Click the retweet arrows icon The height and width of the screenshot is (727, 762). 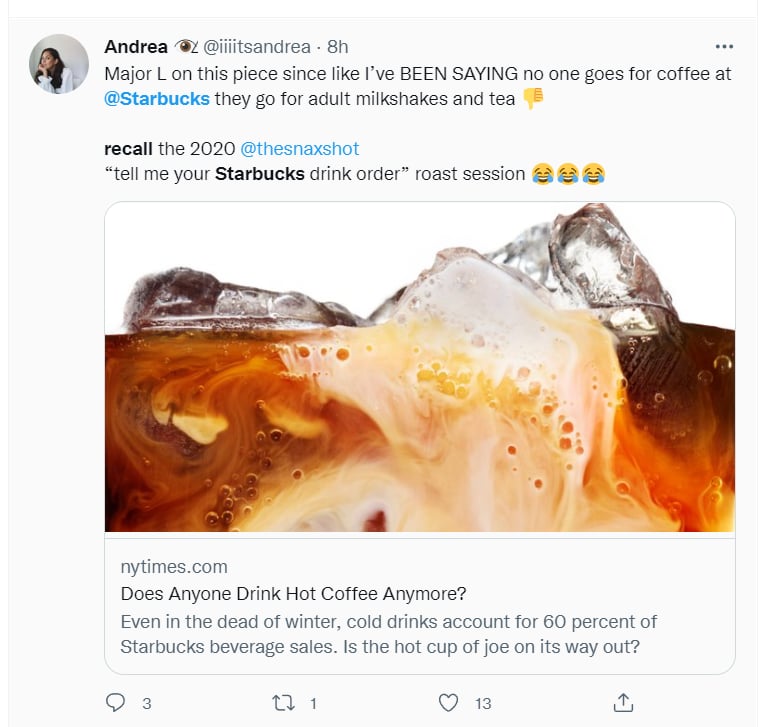[283, 703]
